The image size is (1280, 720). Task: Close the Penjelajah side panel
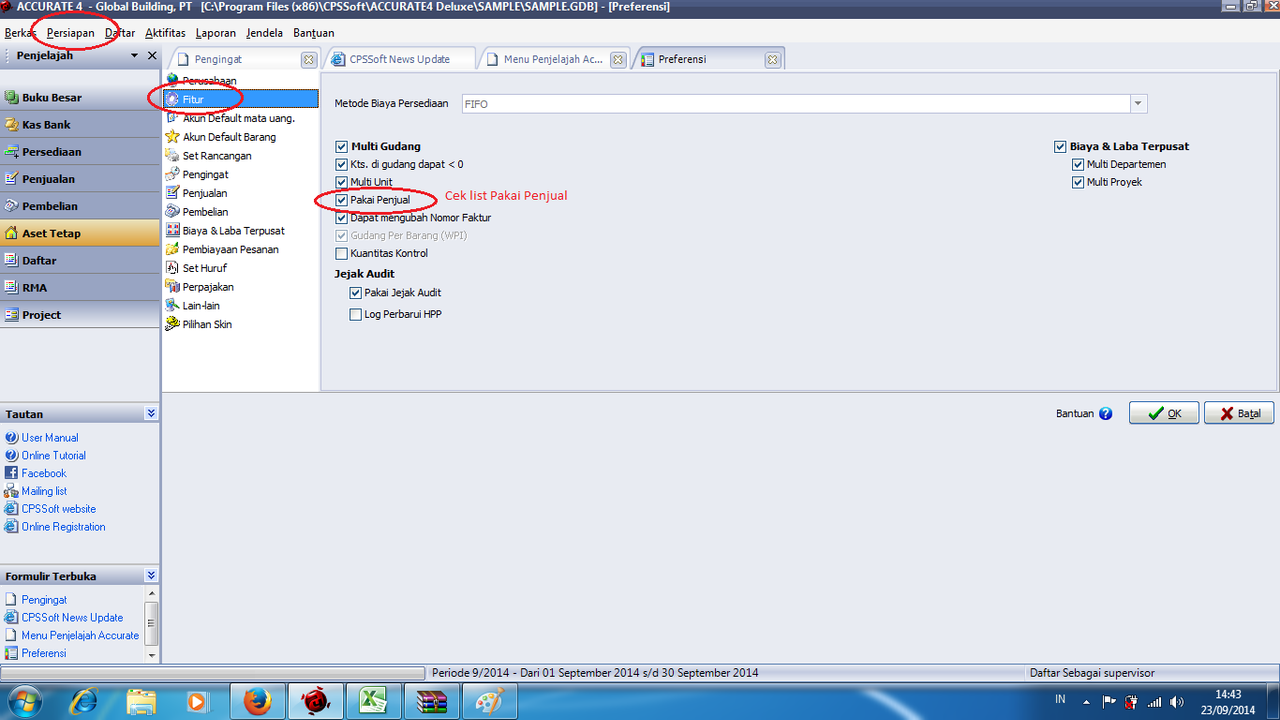152,56
